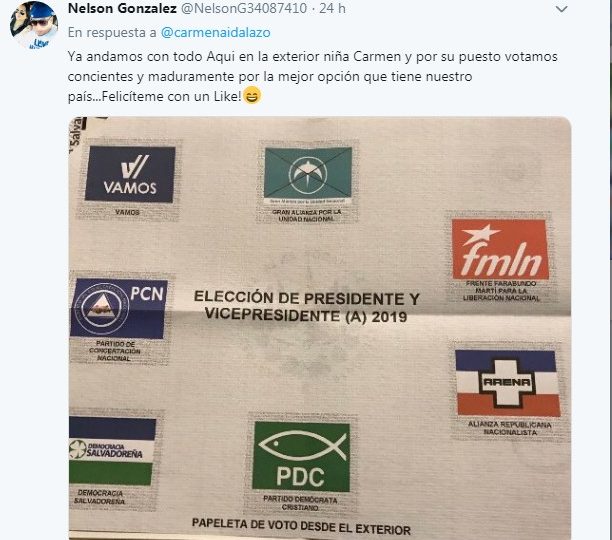612x540 pixels.
Task: Click the ARENA cross logo
Action: (x=507, y=382)
